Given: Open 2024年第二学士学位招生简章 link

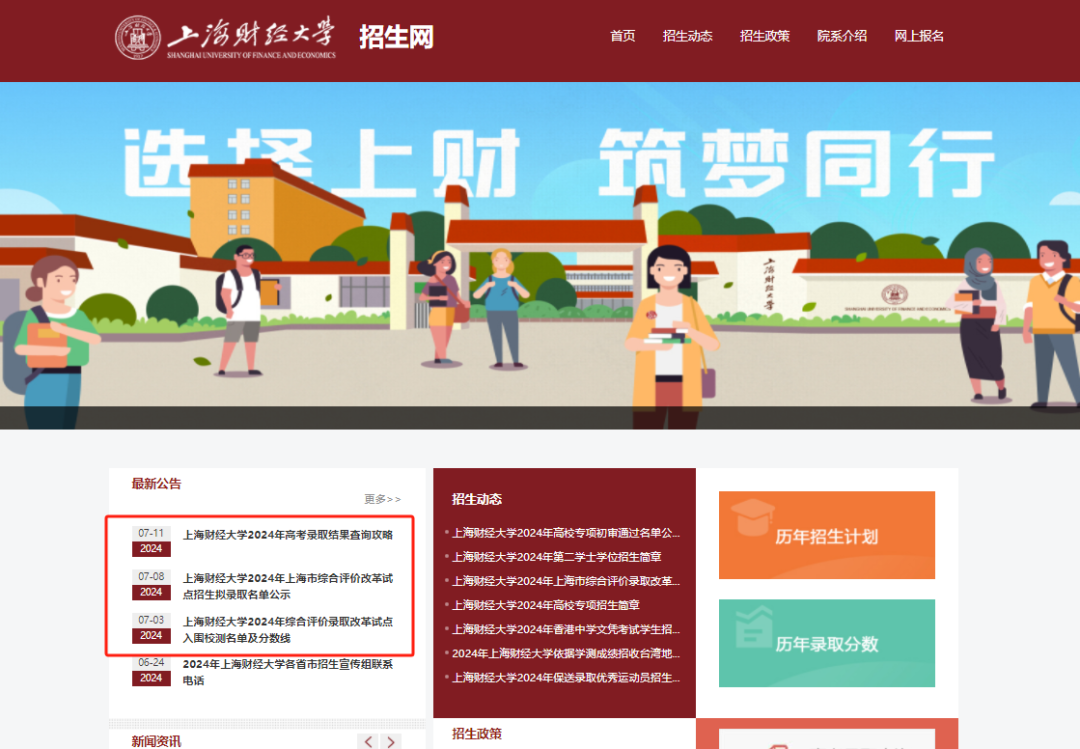Looking at the screenshot, I should click(x=560, y=556).
